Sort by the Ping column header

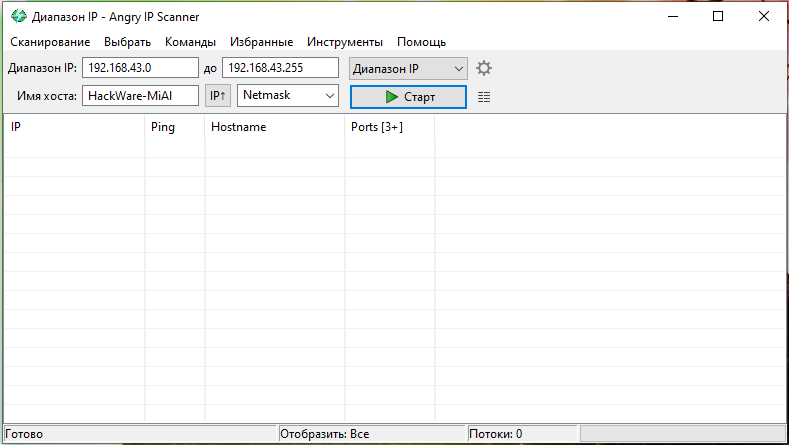175,127
